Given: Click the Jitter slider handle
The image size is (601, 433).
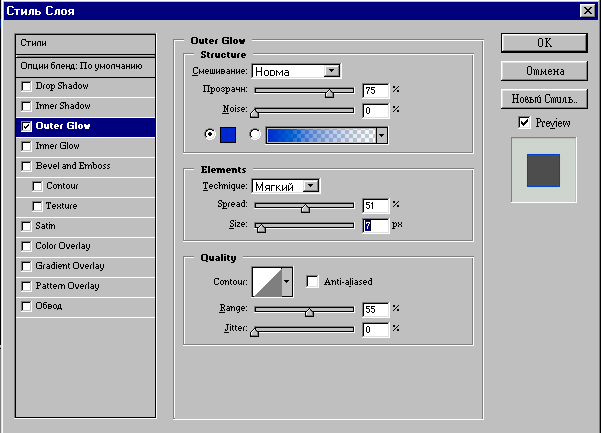Looking at the screenshot, I should click(254, 332).
